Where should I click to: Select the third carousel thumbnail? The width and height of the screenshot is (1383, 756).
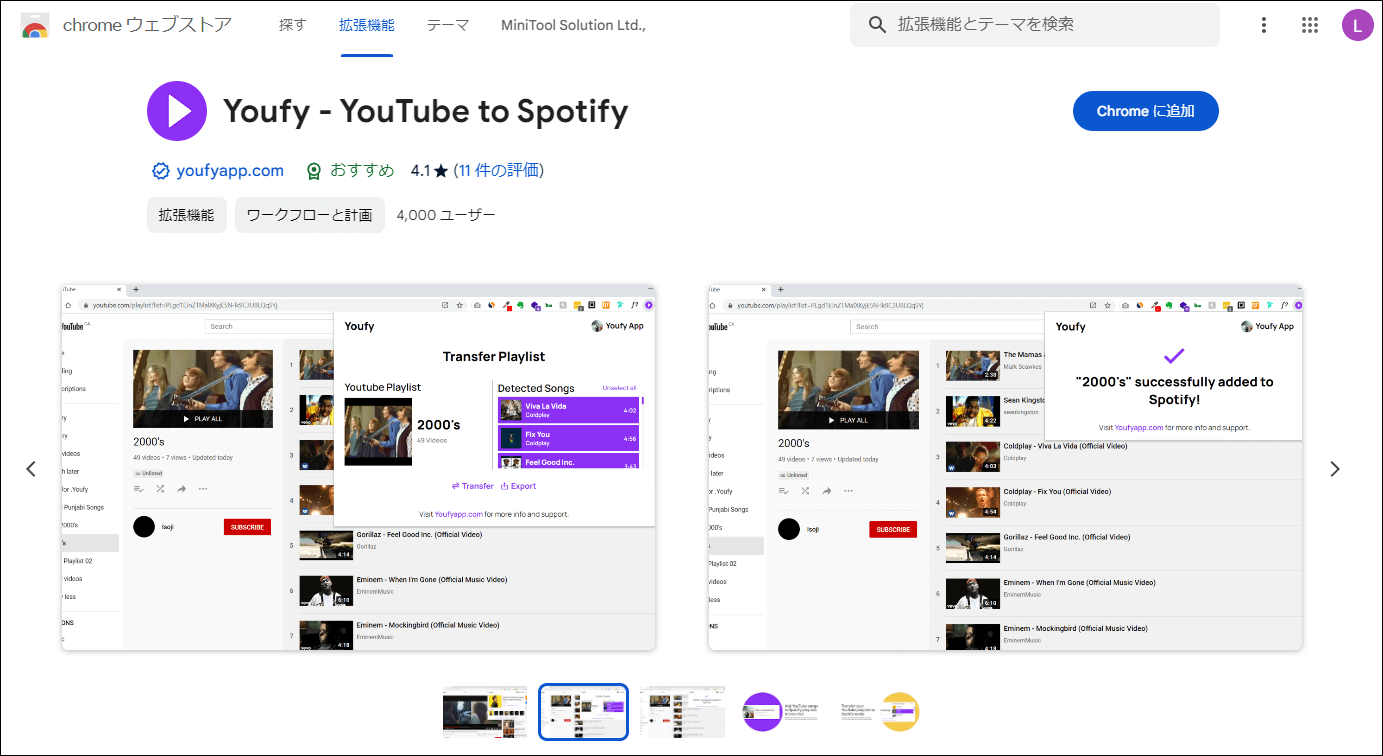(682, 712)
